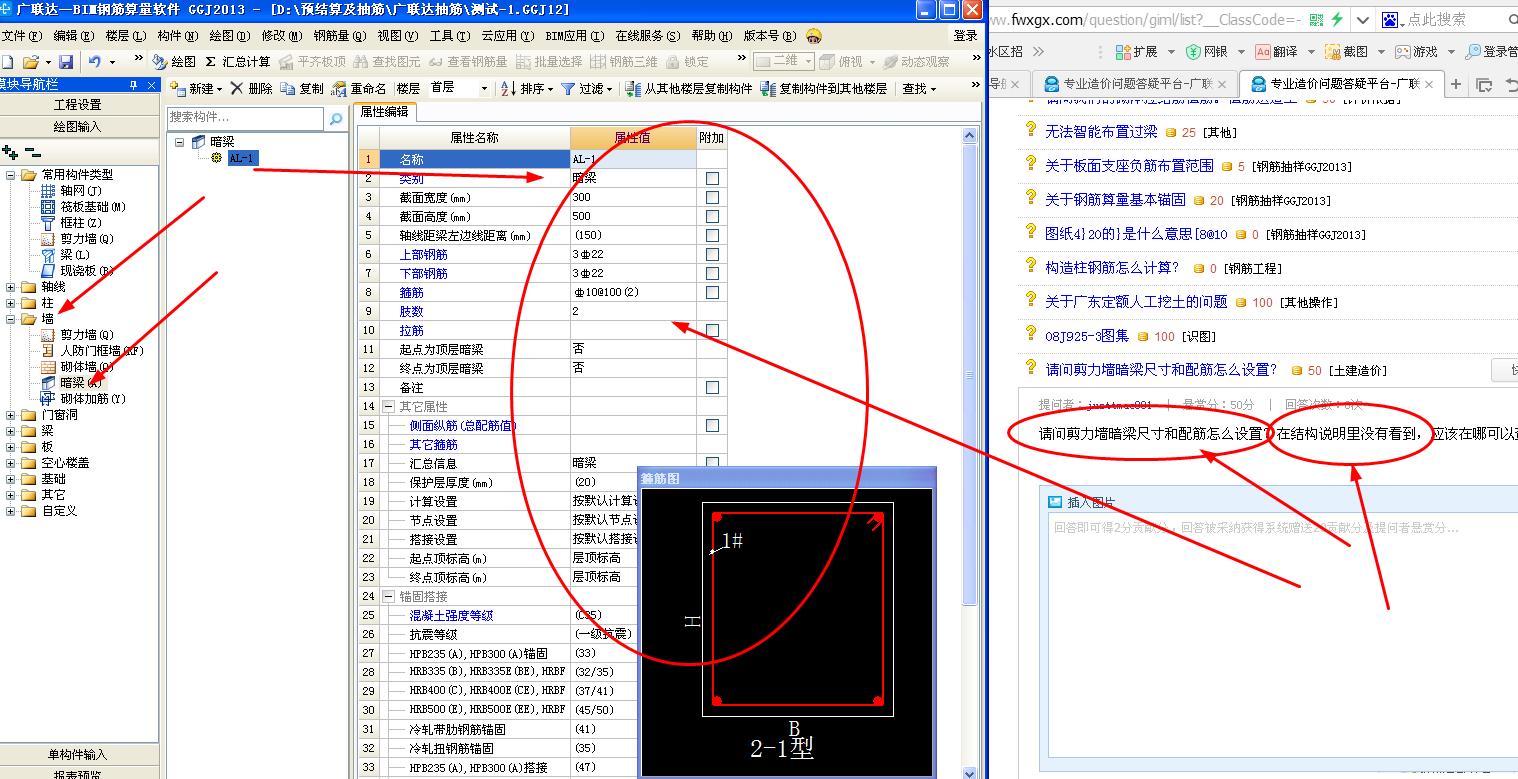Open the 文件 menu
This screenshot has width=1518, height=779.
[20, 35]
